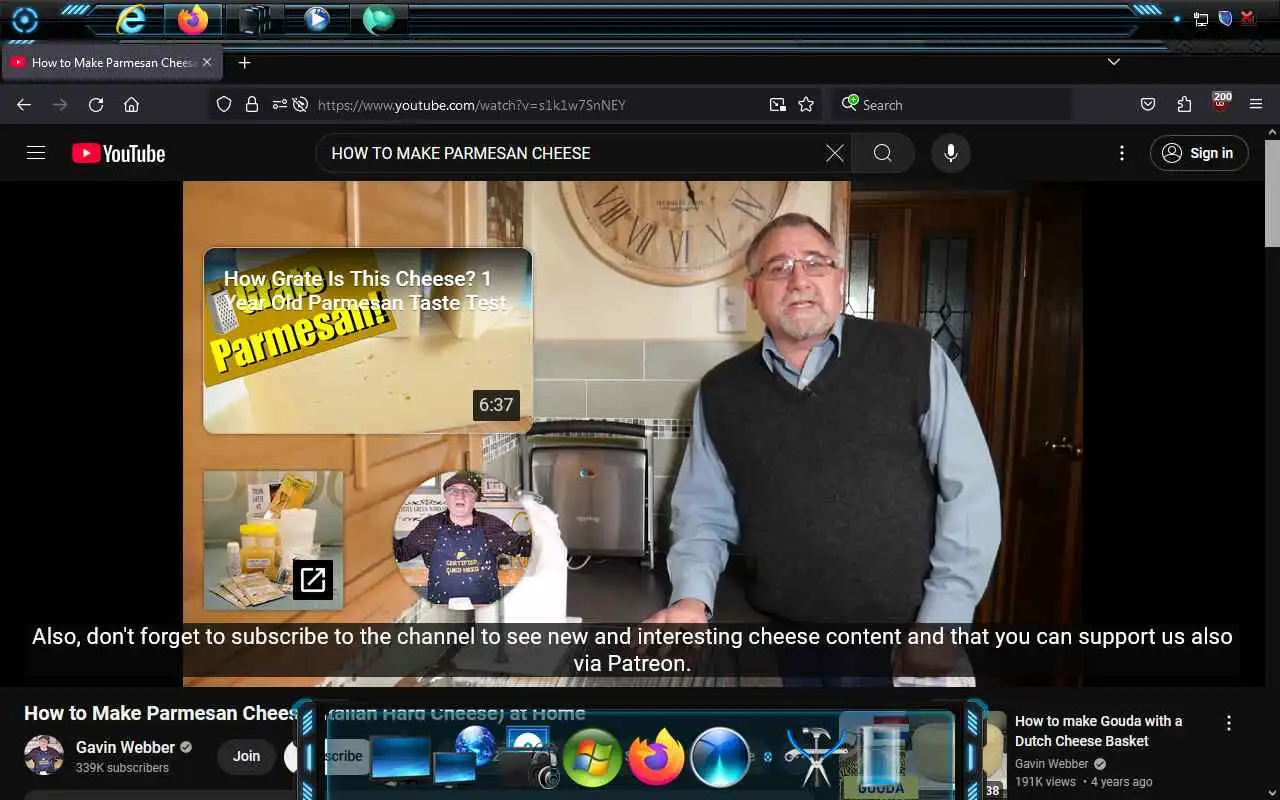Open the uBlock extension badge showing 200

(1221, 102)
